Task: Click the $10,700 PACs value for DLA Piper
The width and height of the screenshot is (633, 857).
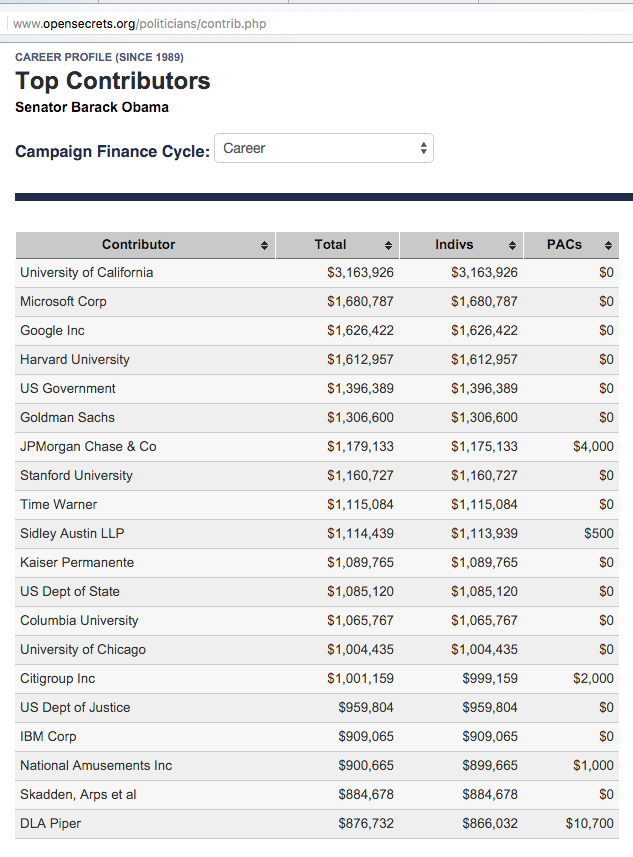Action: (590, 823)
